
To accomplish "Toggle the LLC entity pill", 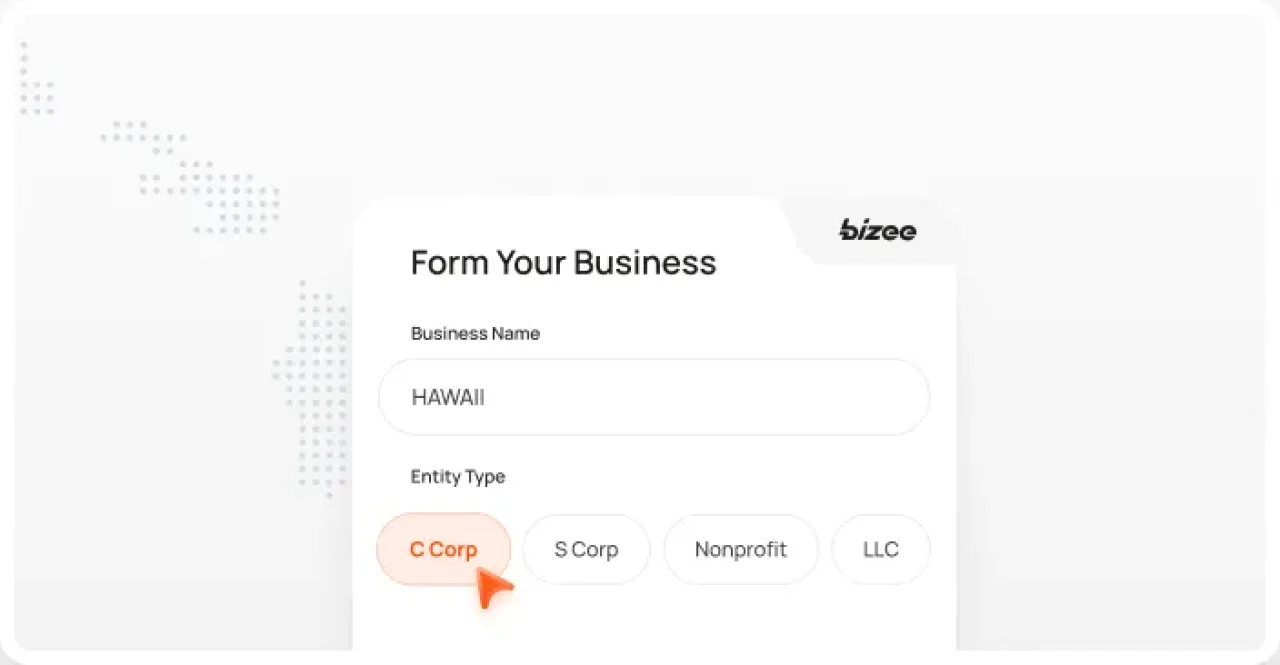I will click(x=880, y=549).
